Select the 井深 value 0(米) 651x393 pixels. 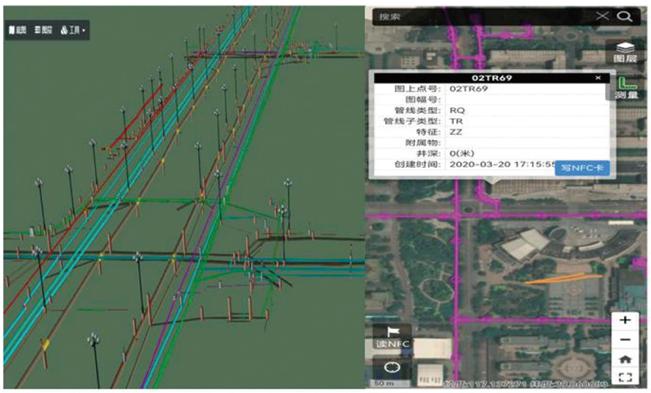pos(462,154)
